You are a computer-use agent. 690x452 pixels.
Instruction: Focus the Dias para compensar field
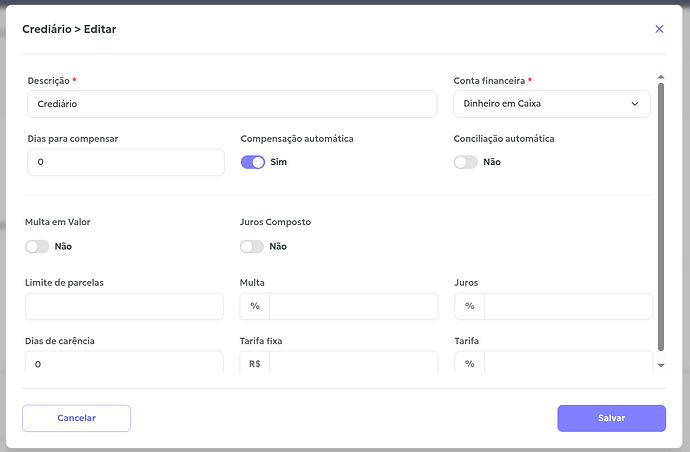pyautogui.click(x=125, y=162)
